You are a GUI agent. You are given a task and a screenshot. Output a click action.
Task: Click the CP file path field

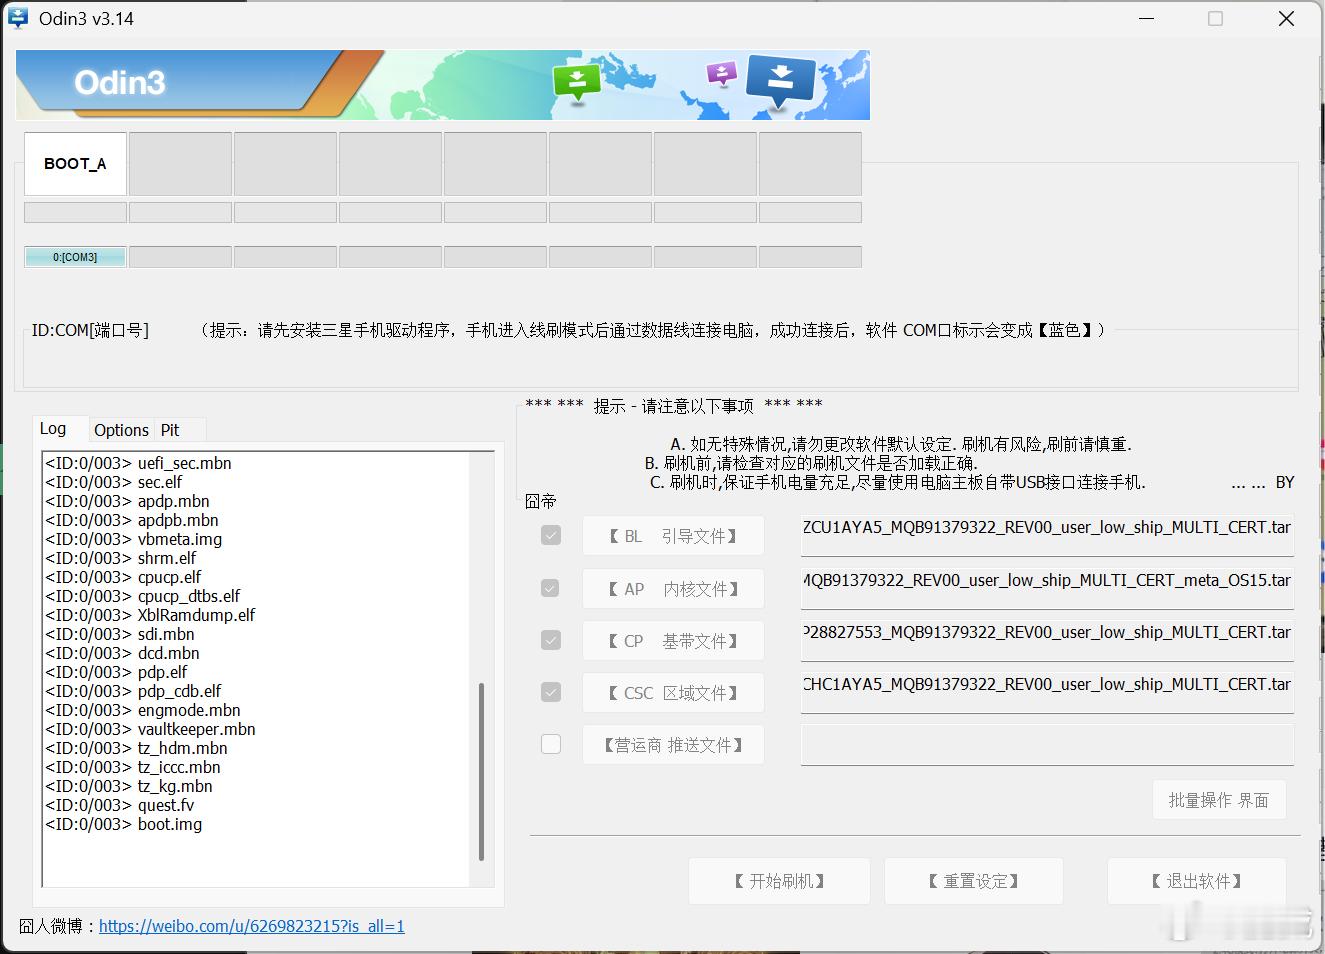click(x=1047, y=640)
